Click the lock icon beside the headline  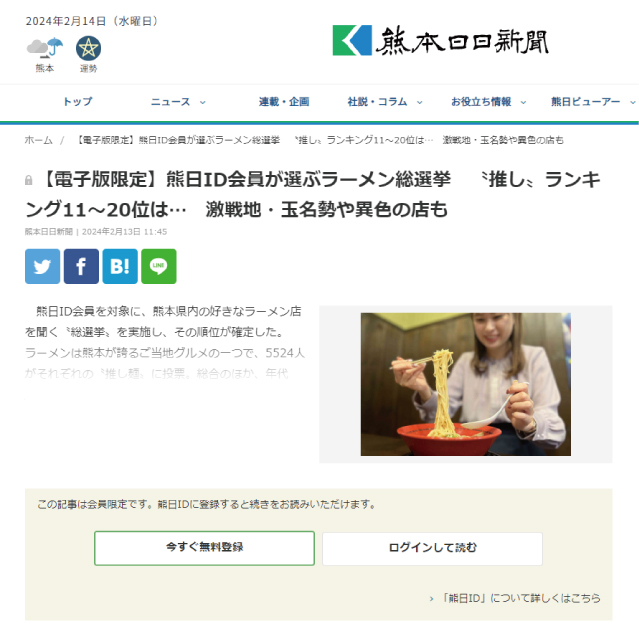click(29, 180)
